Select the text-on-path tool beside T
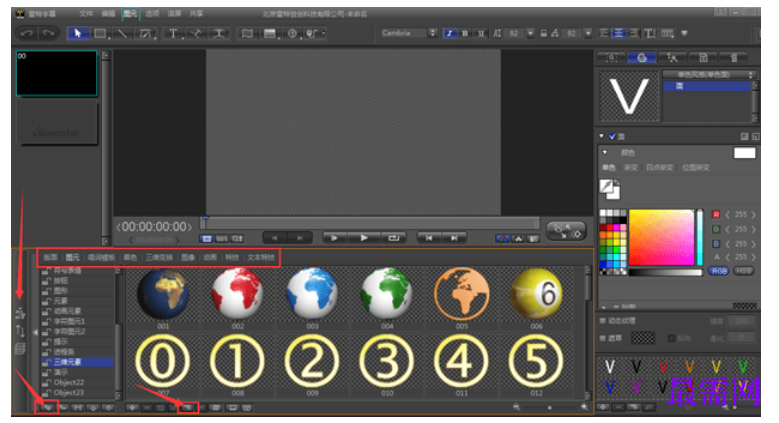Image resolution: width=779 pixels, height=423 pixels. 195,33
